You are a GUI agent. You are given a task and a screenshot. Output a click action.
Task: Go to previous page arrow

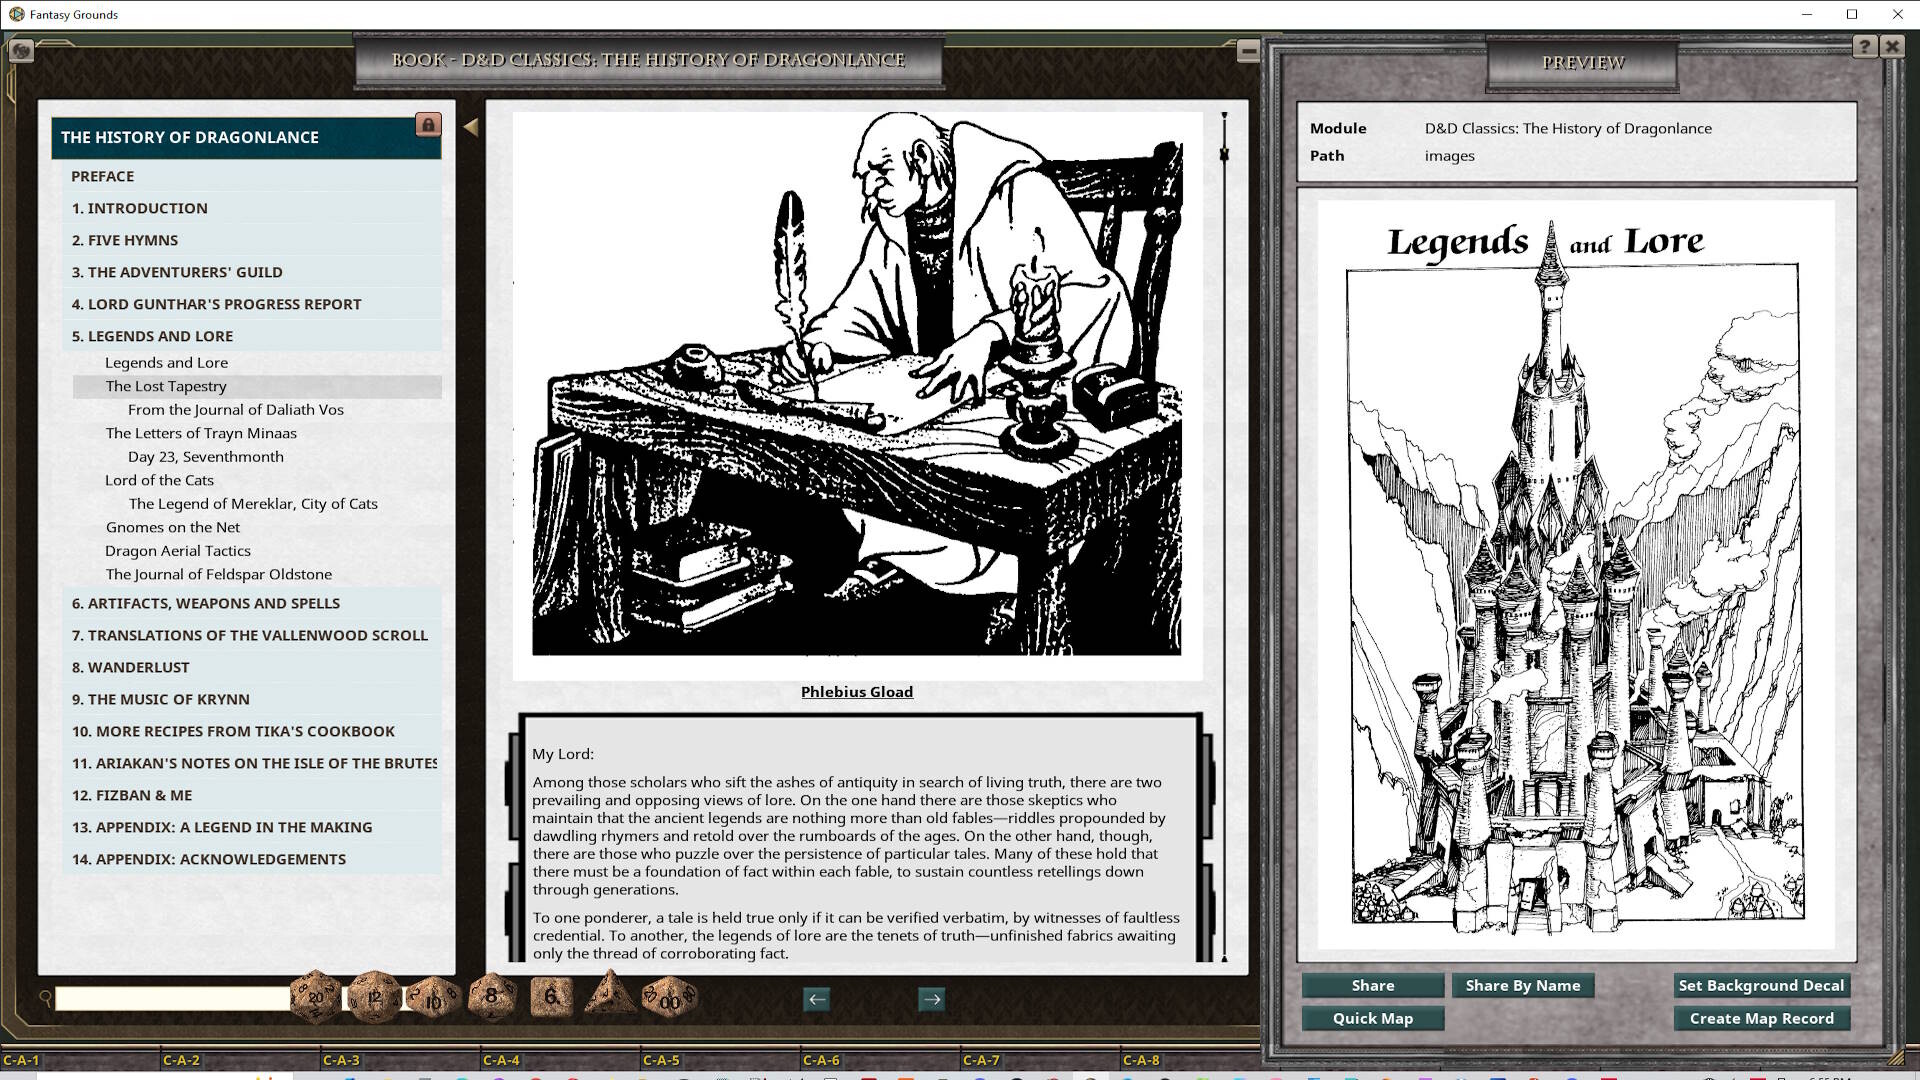[816, 999]
